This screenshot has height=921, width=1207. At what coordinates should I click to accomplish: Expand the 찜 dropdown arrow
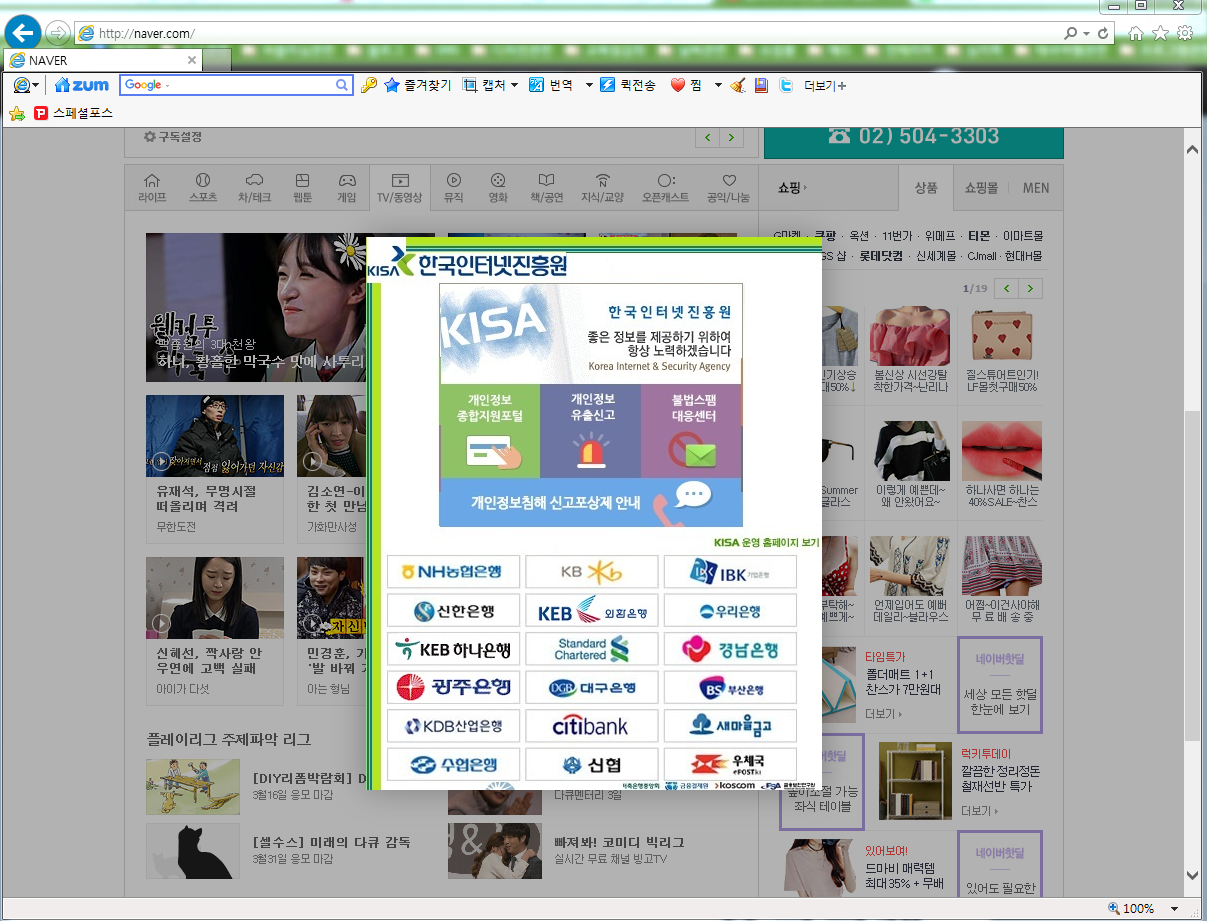click(718, 86)
